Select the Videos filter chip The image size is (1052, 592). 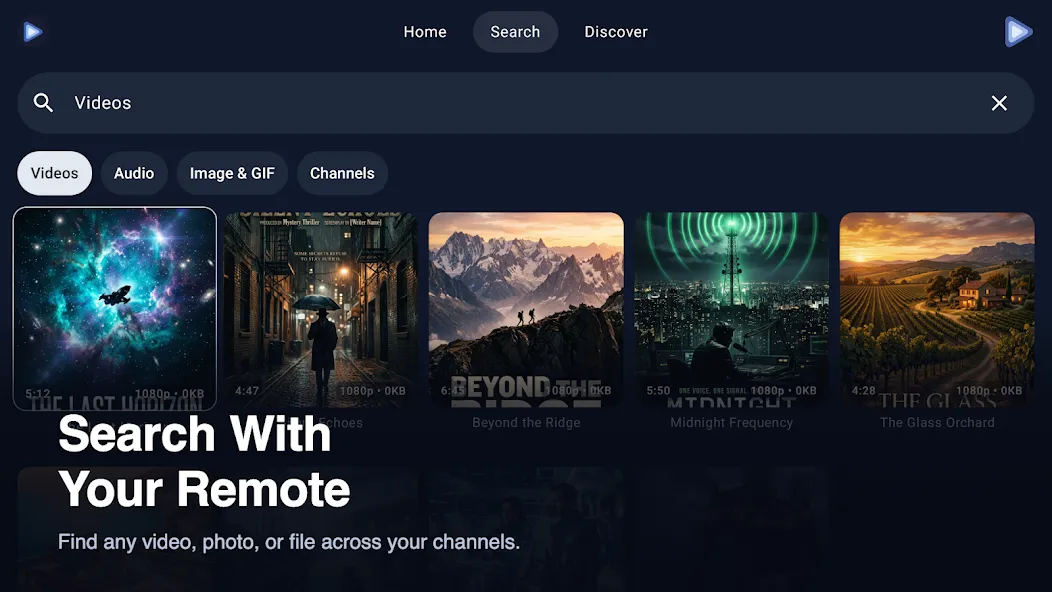point(54,173)
